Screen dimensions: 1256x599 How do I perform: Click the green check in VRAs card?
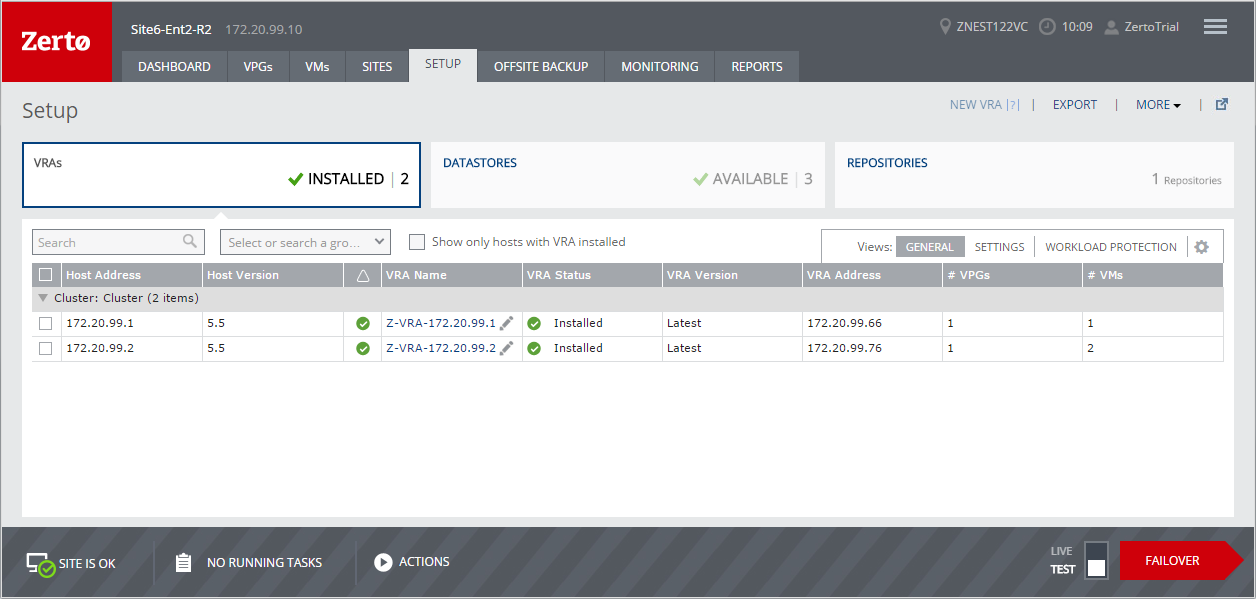295,179
